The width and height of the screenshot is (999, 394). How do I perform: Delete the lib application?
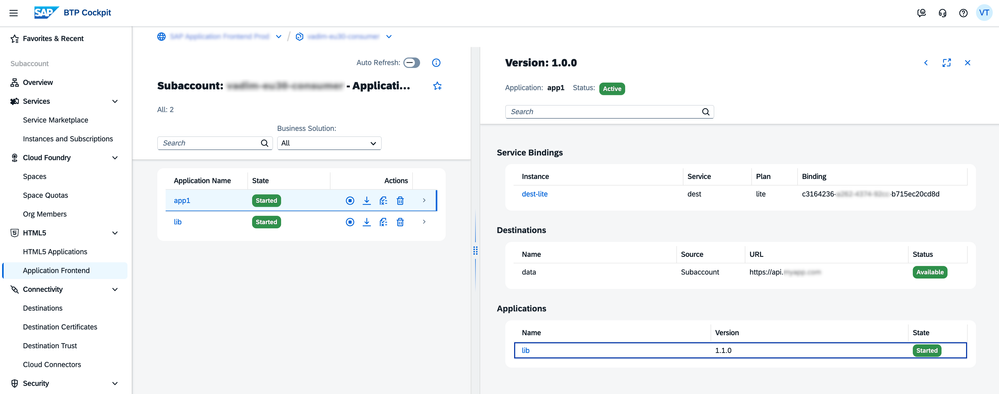point(400,222)
